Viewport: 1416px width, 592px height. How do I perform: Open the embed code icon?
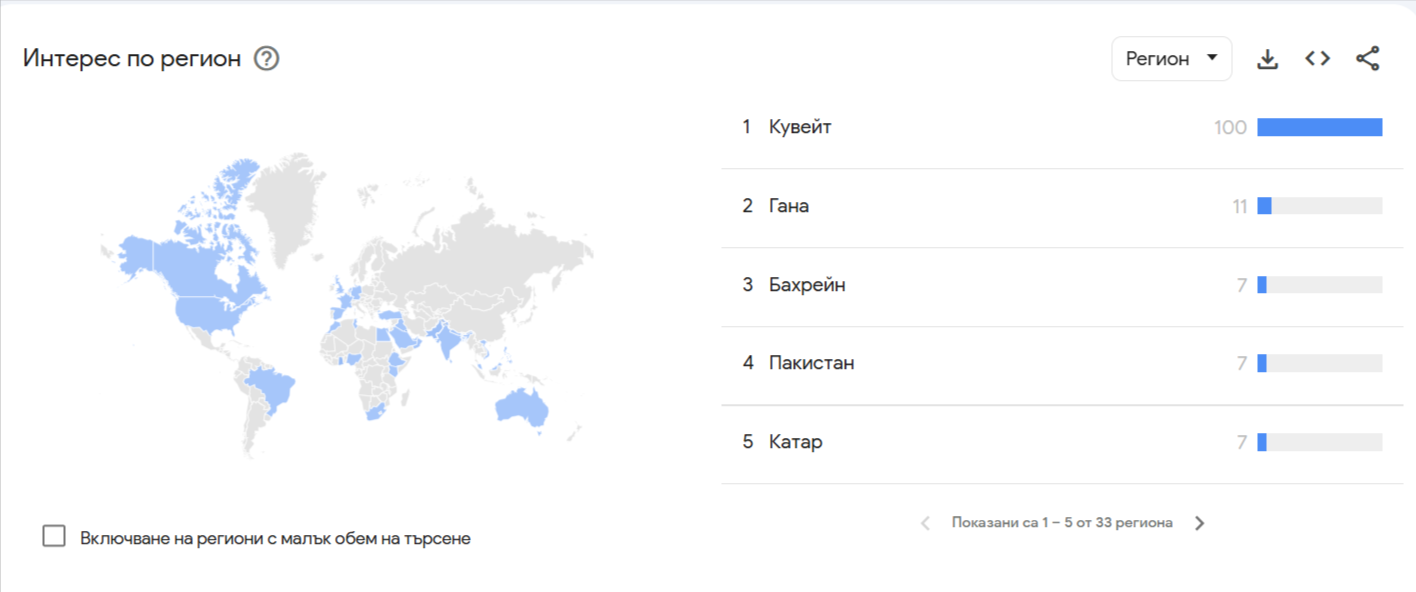(1317, 59)
